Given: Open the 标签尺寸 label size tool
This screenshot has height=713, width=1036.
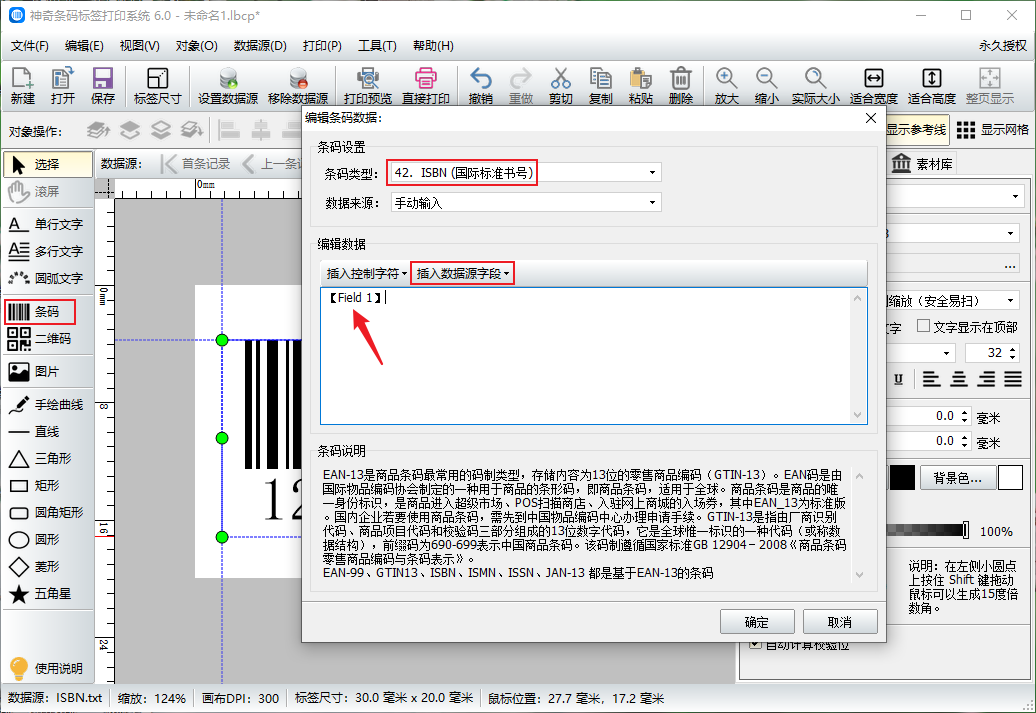Looking at the screenshot, I should pyautogui.click(x=157, y=86).
